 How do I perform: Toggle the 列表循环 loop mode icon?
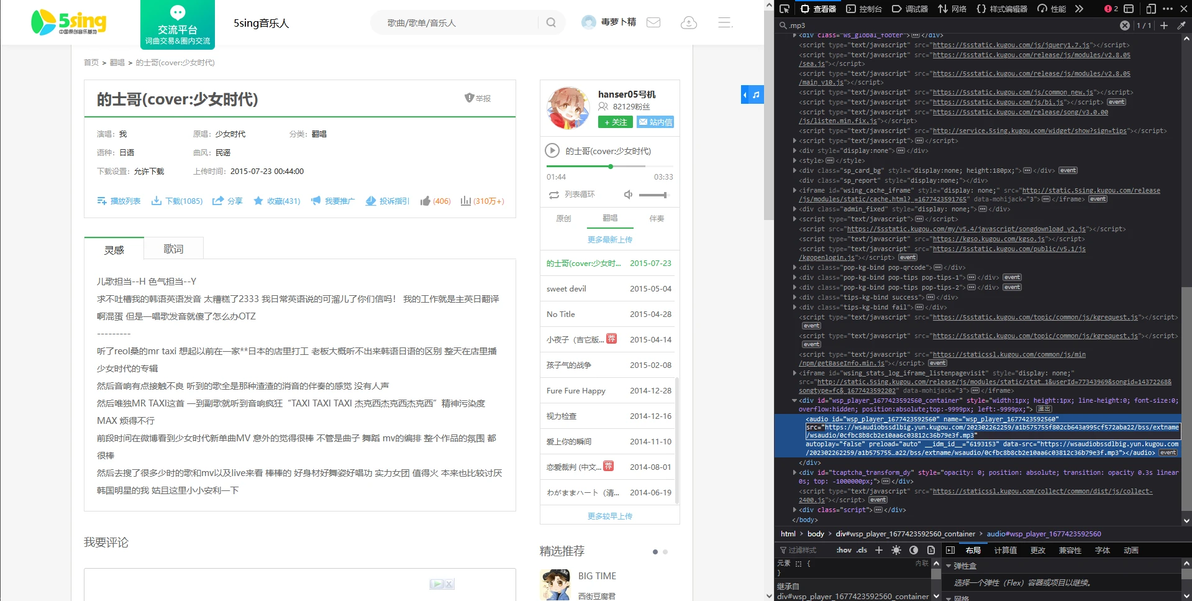point(554,195)
